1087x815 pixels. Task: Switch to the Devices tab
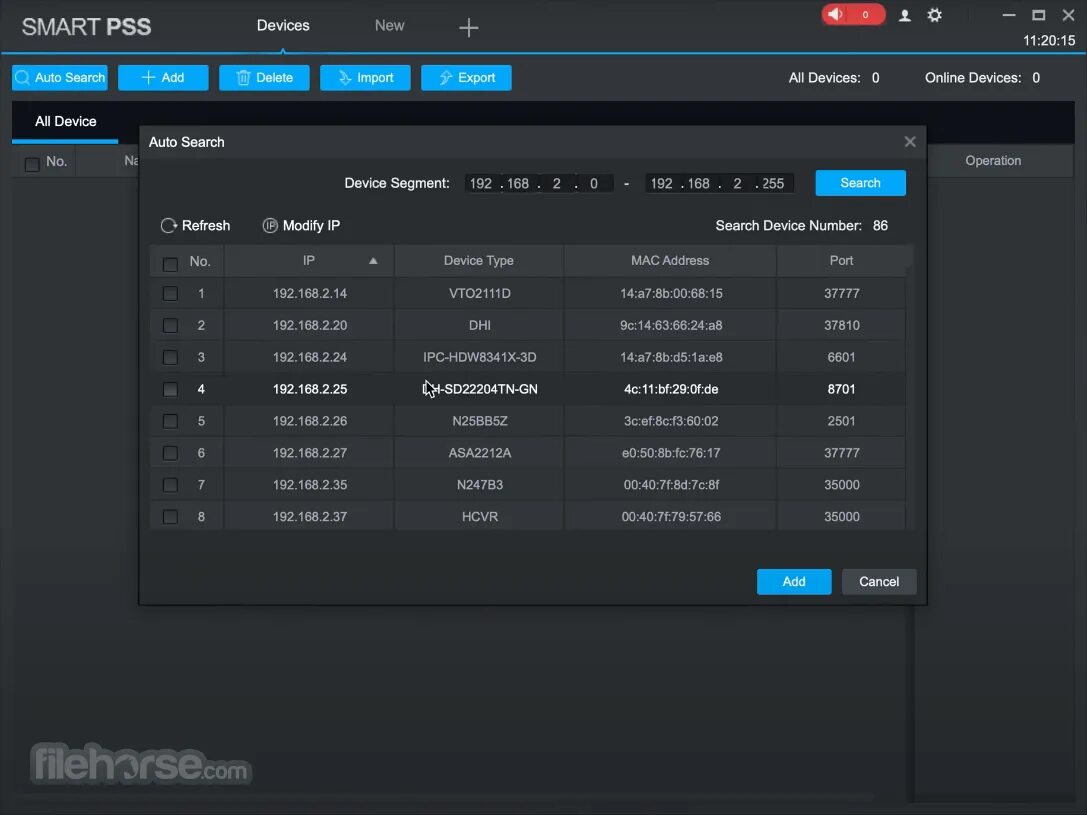tap(283, 26)
